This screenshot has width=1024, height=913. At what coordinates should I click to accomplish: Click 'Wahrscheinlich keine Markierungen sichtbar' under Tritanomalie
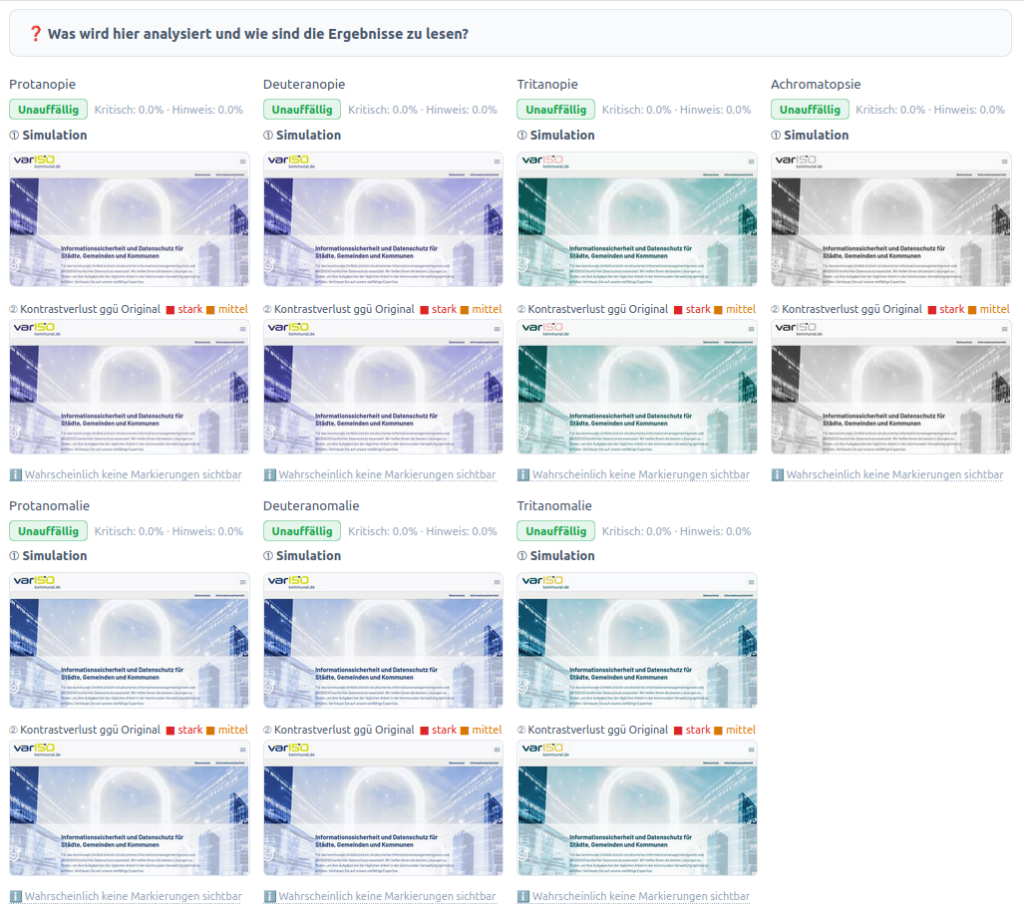click(x=641, y=896)
